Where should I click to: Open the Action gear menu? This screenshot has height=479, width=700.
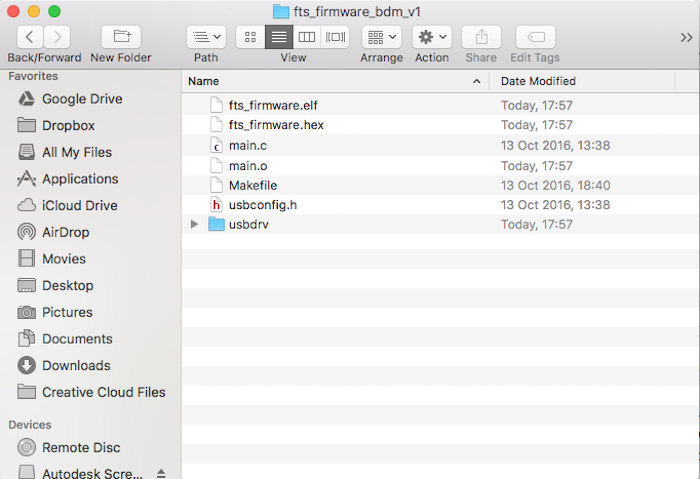[x=432, y=37]
